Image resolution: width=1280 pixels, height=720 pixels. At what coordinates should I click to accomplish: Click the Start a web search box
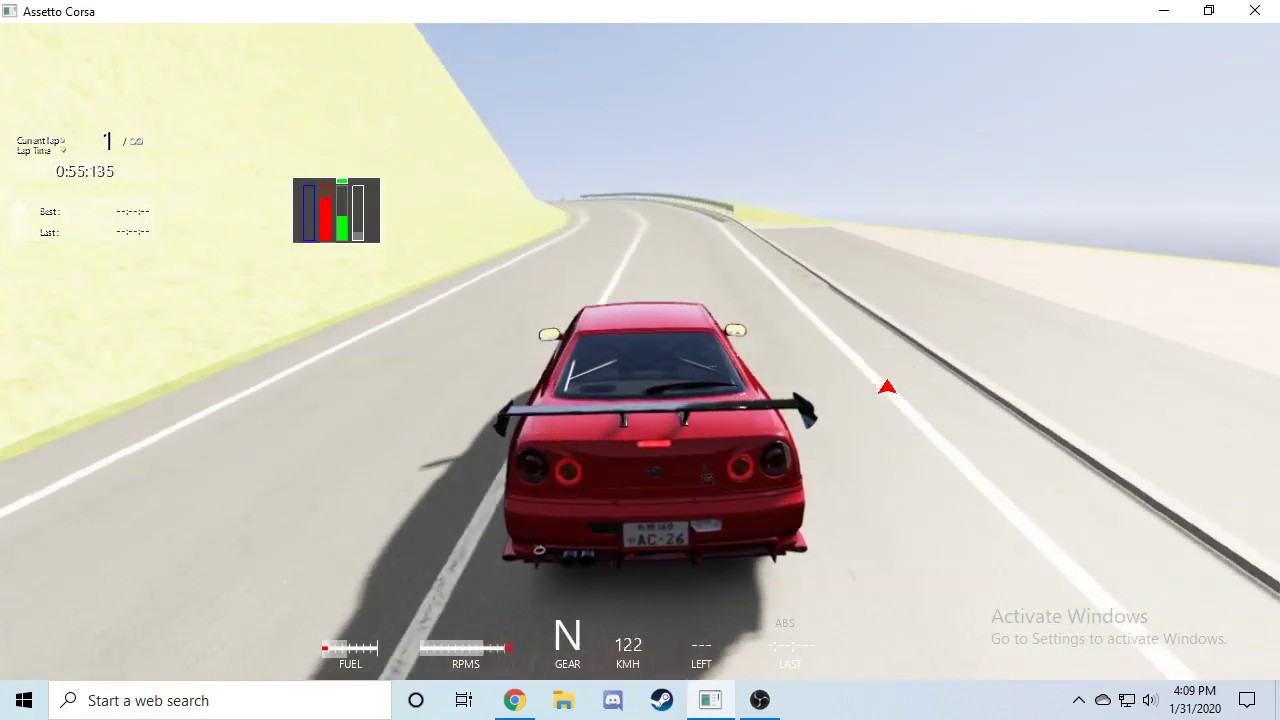(220, 700)
